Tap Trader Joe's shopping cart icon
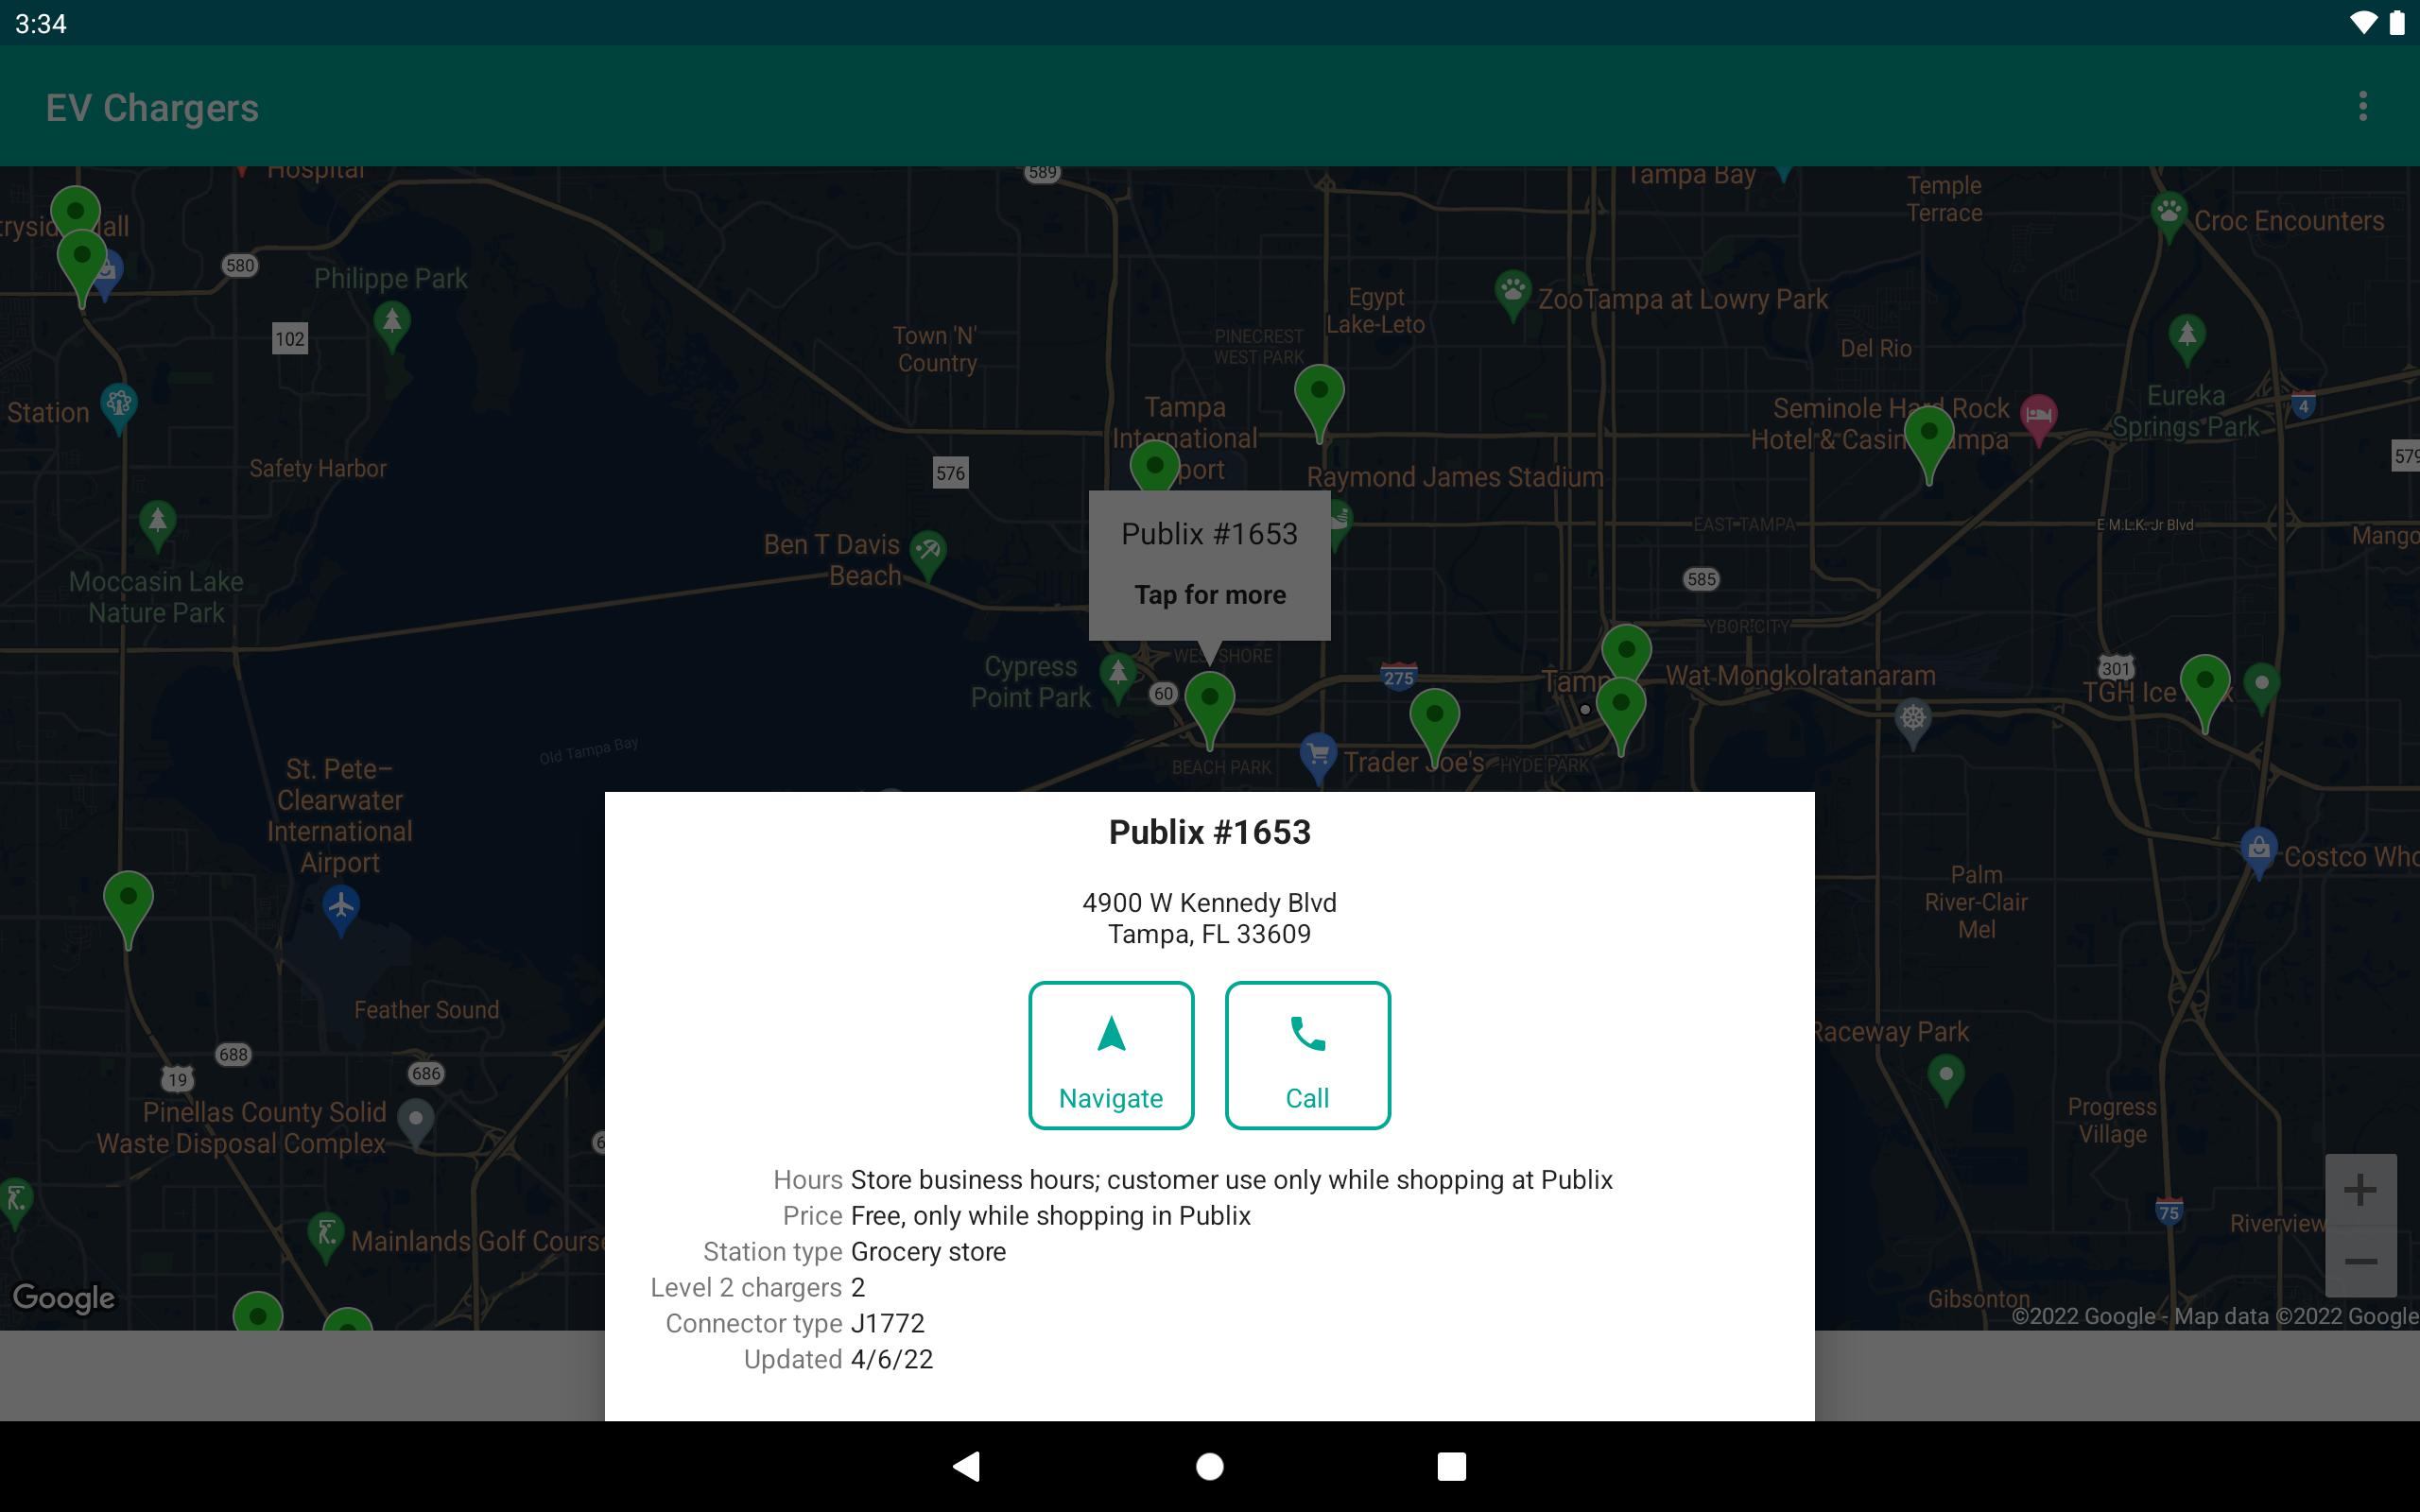2420x1512 pixels. coord(1318,757)
